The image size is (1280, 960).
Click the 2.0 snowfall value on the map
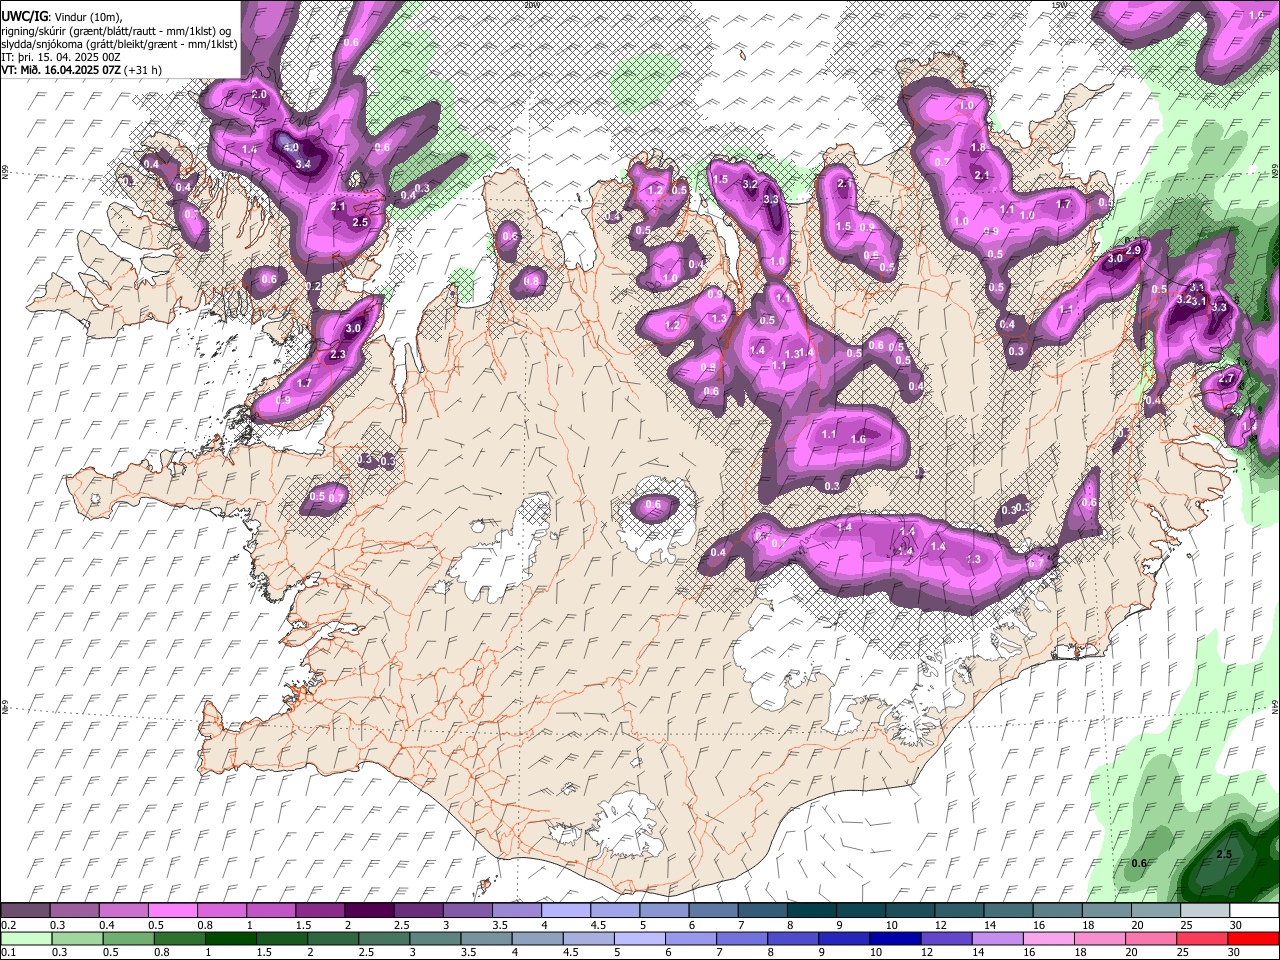click(259, 94)
